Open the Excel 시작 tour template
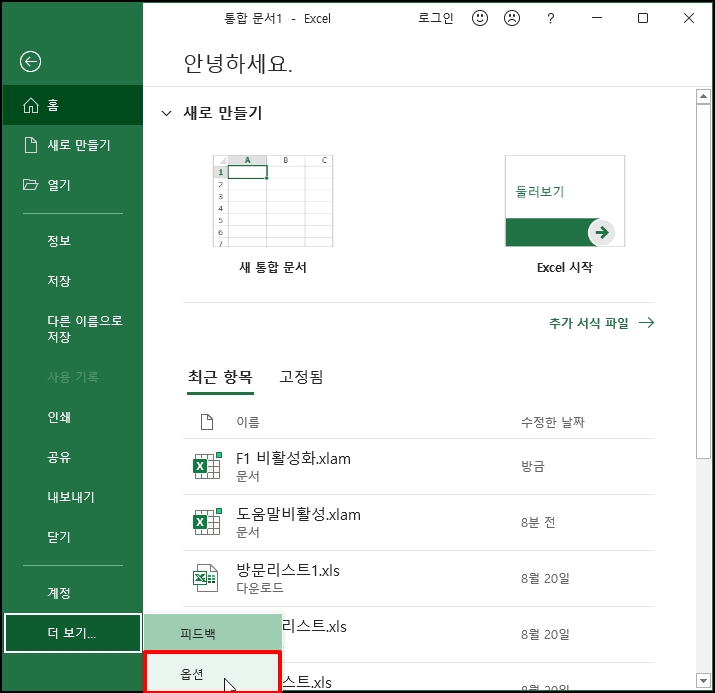The image size is (715, 693). coord(565,214)
